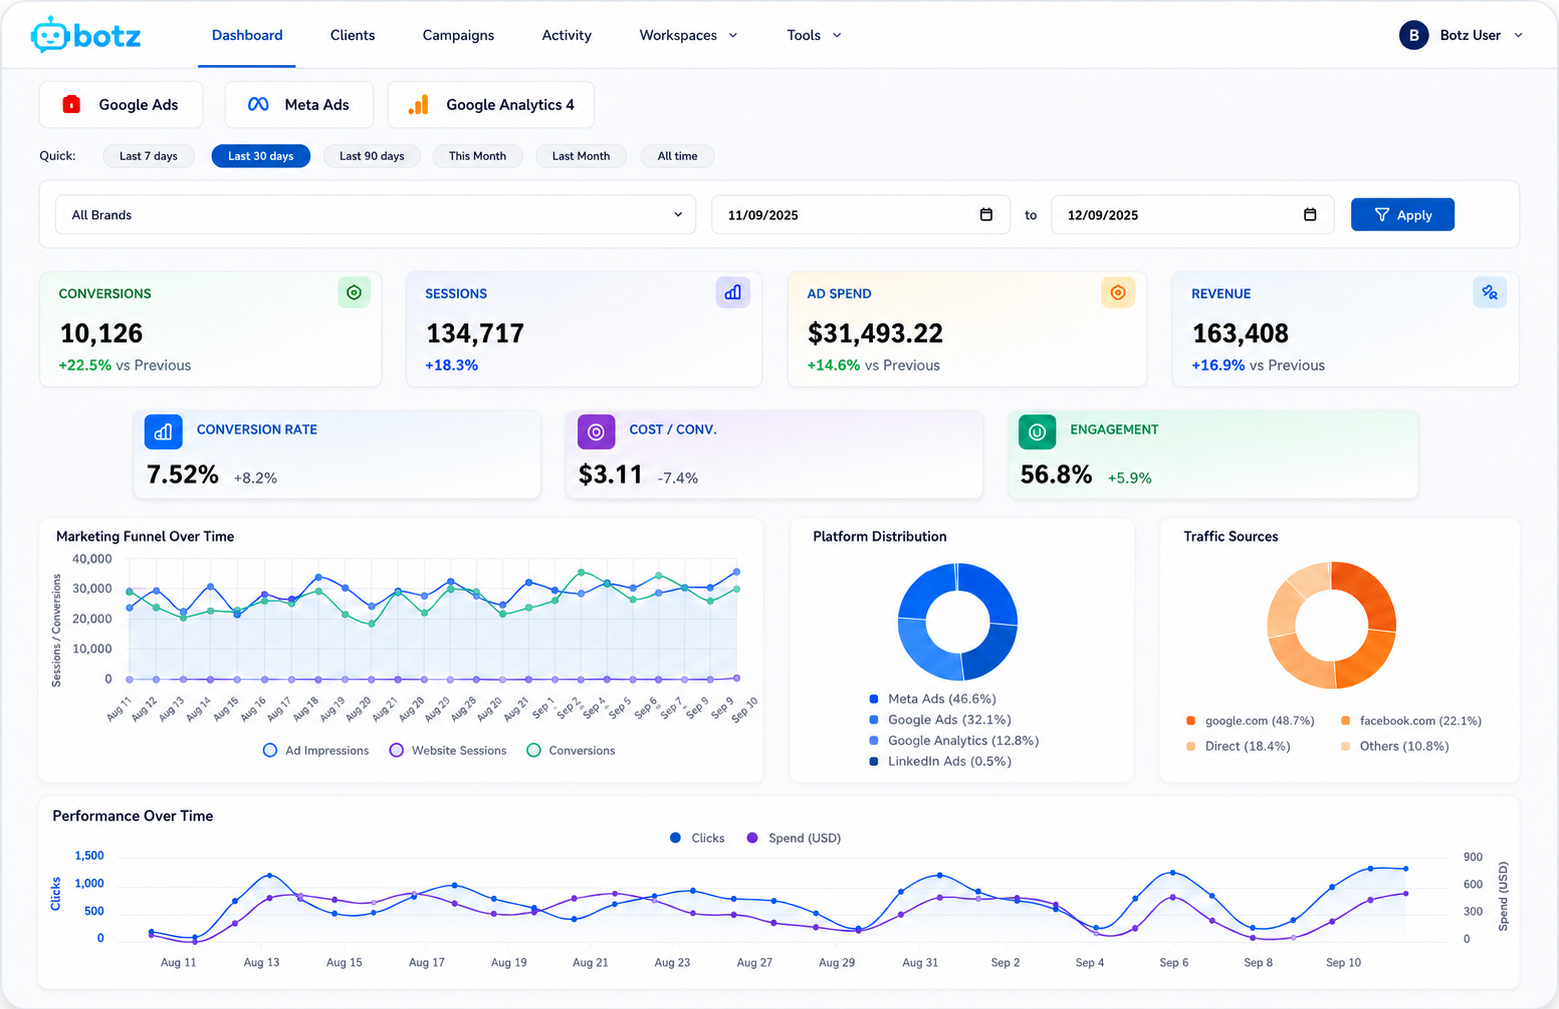Open the Clients tab

click(353, 35)
